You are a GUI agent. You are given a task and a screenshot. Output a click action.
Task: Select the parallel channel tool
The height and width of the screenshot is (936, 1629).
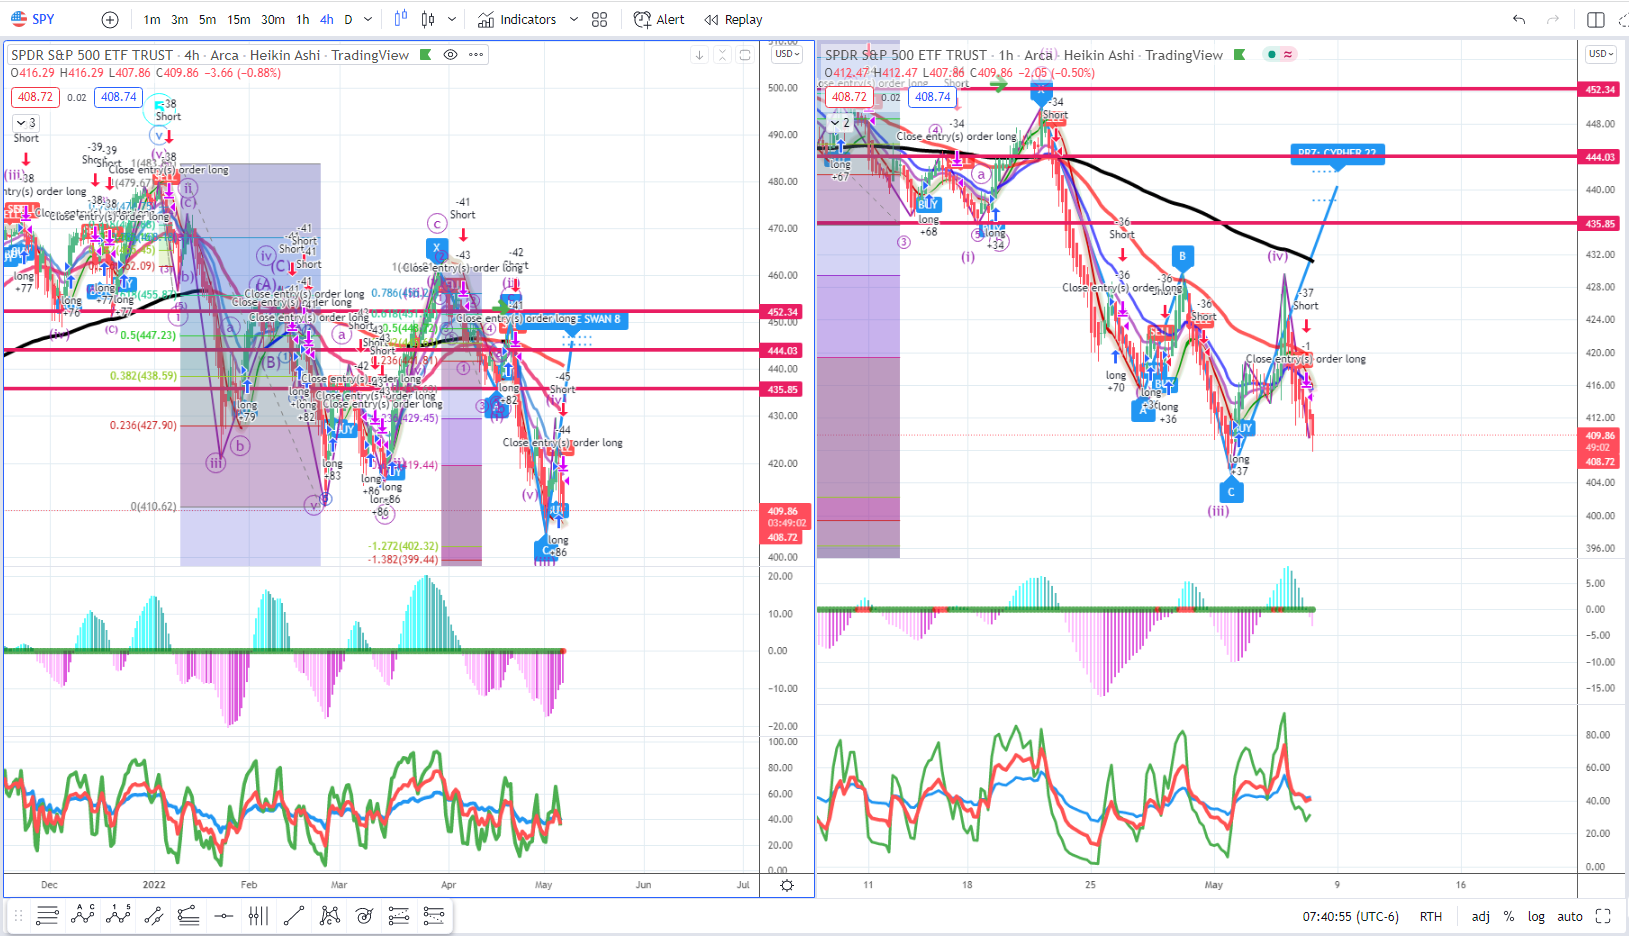[153, 915]
